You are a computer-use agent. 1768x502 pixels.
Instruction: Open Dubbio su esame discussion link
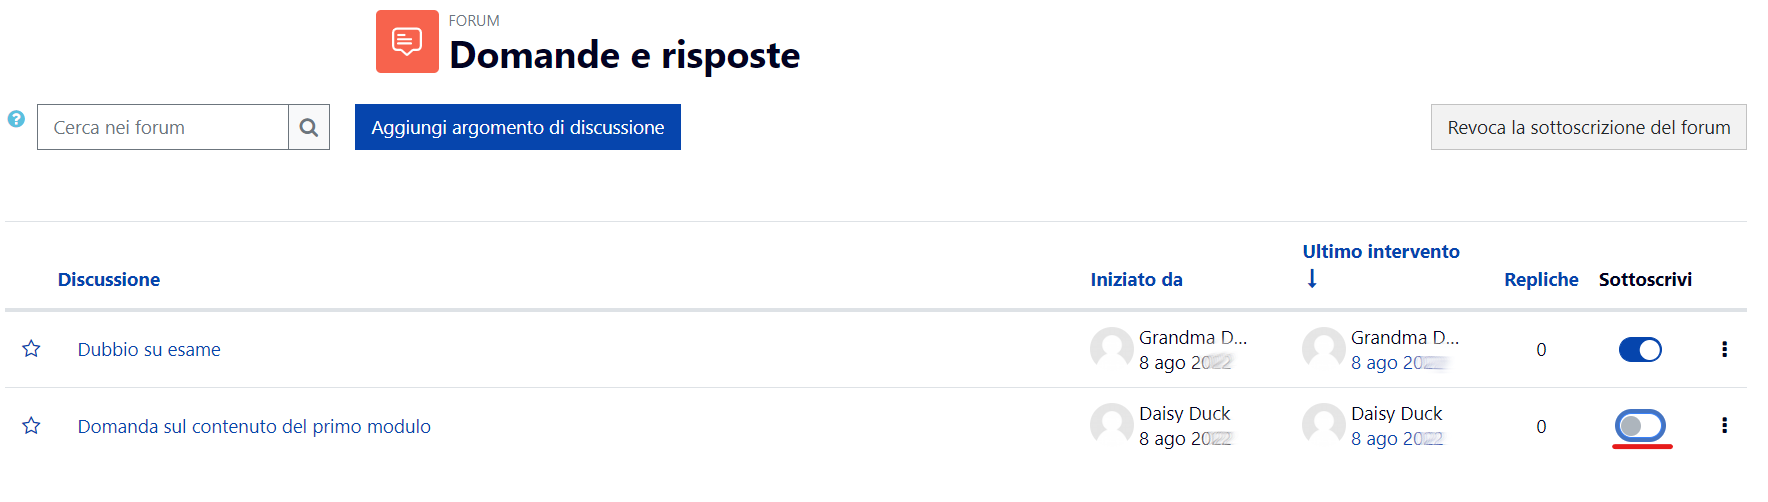[x=149, y=349]
